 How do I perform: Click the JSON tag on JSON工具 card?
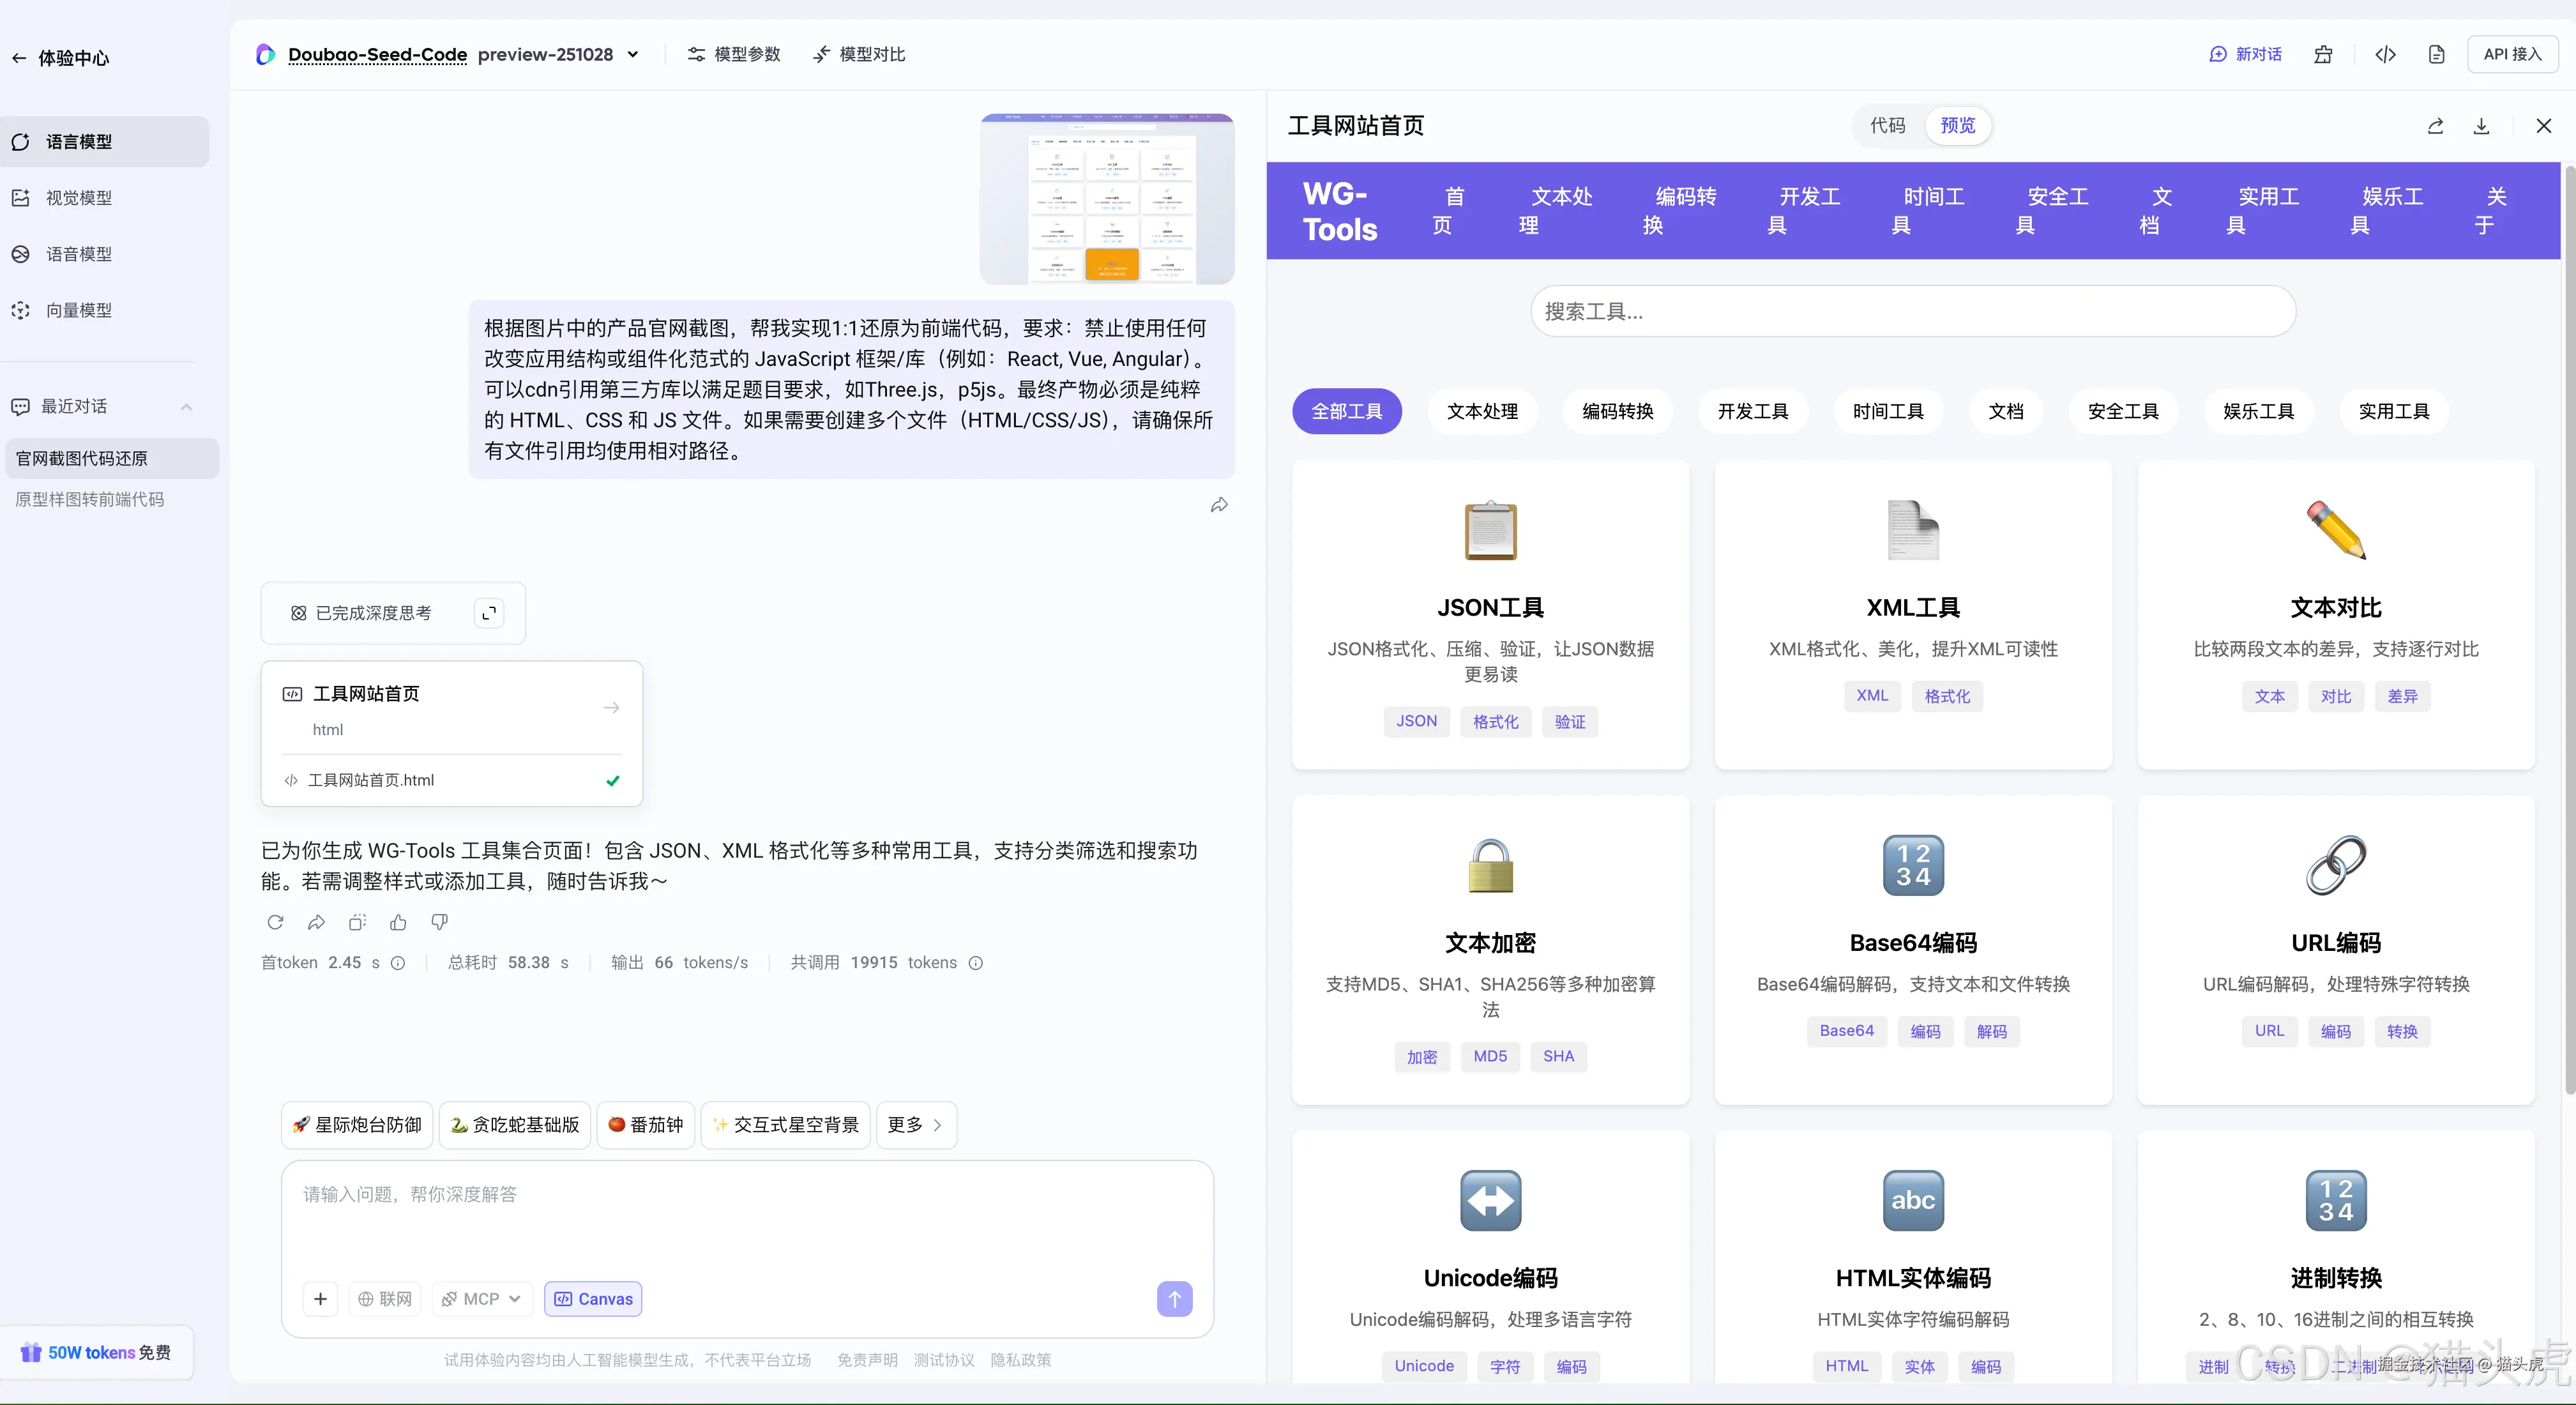(x=1416, y=721)
